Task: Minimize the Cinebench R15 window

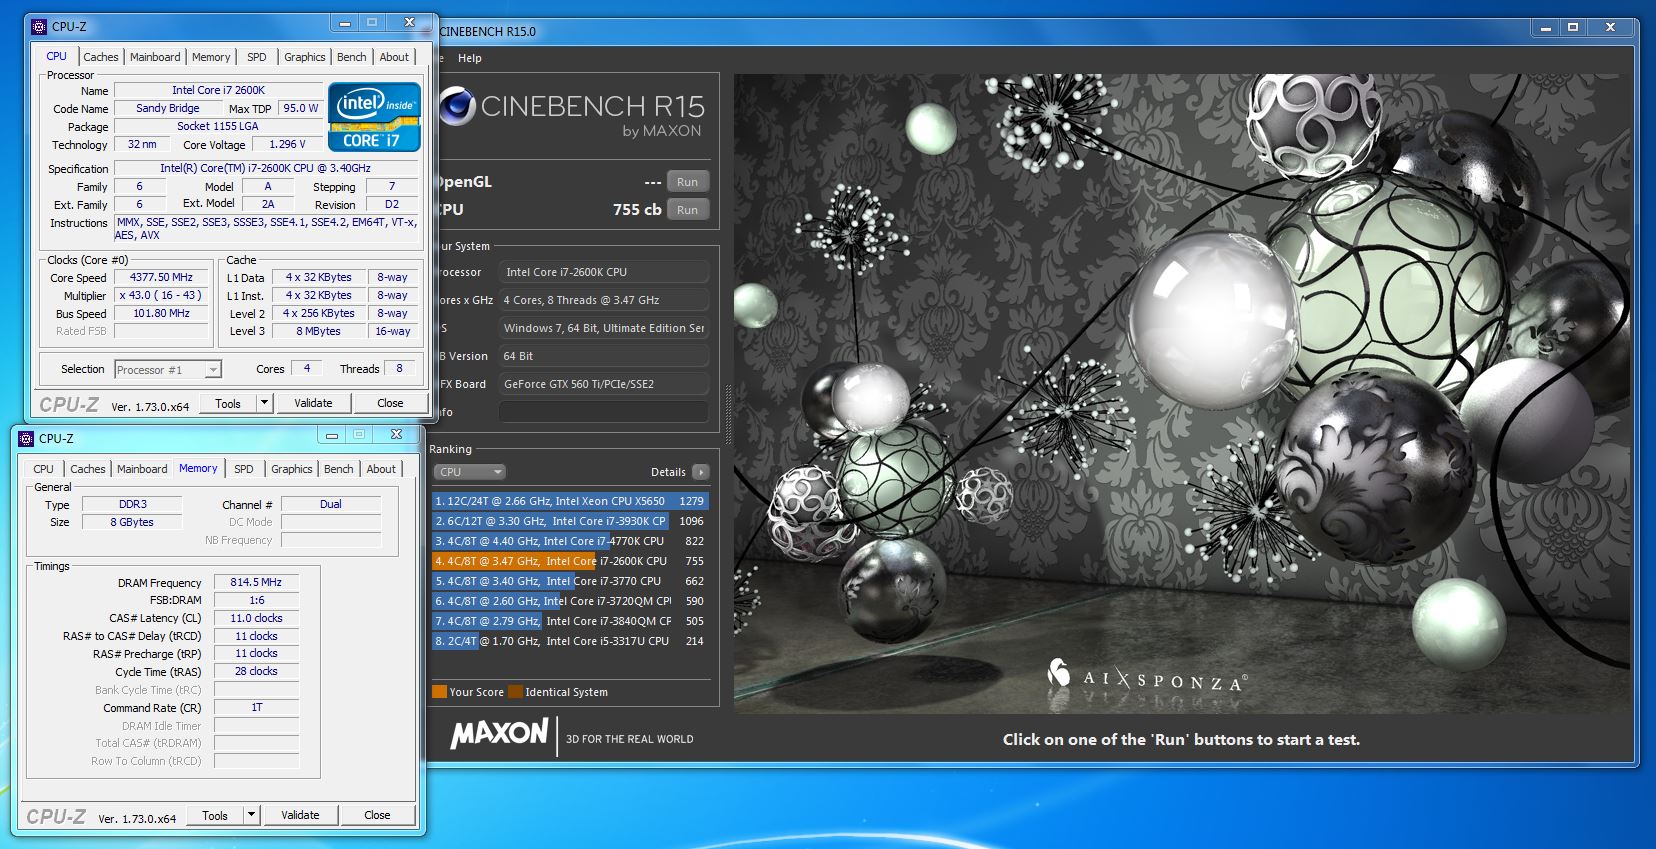Action: point(1546,28)
